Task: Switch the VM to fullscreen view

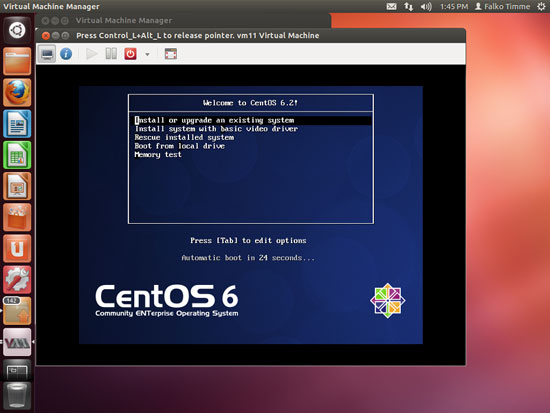Action: tap(171, 54)
